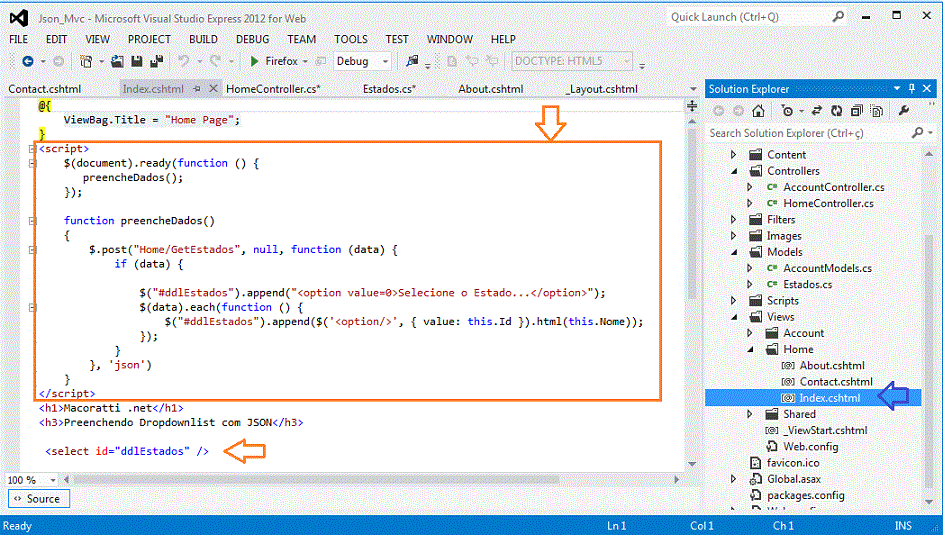This screenshot has height=535, width=943.
Task: Click the Find in Files toolbar icon
Action: pyautogui.click(x=412, y=61)
